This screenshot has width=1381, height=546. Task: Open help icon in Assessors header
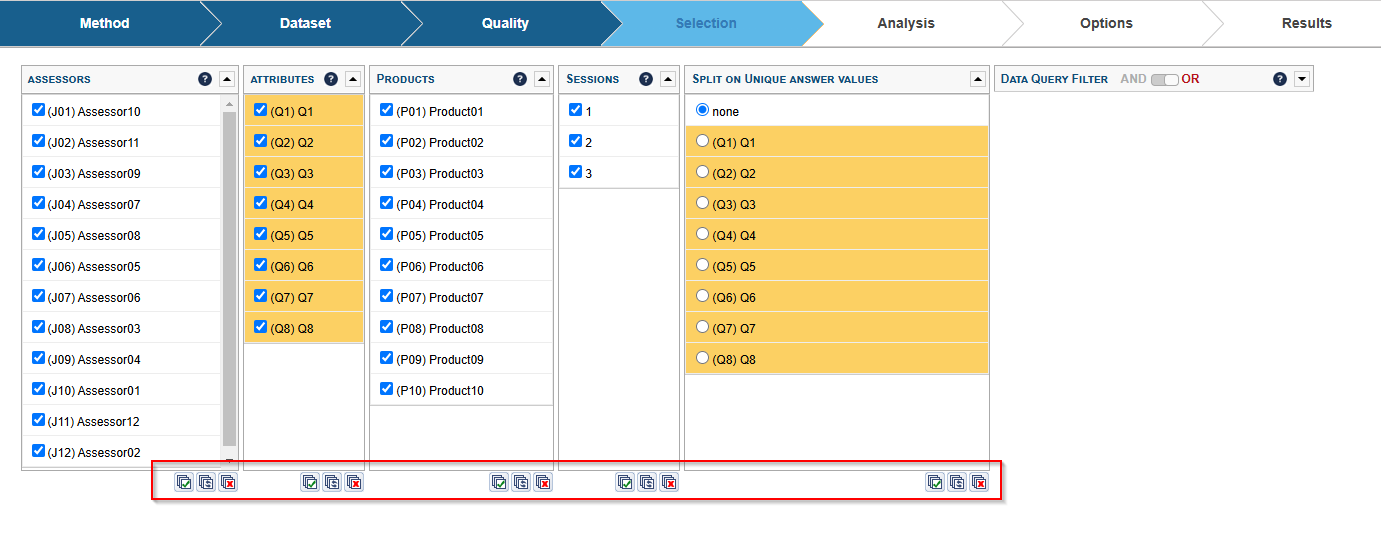coord(205,79)
